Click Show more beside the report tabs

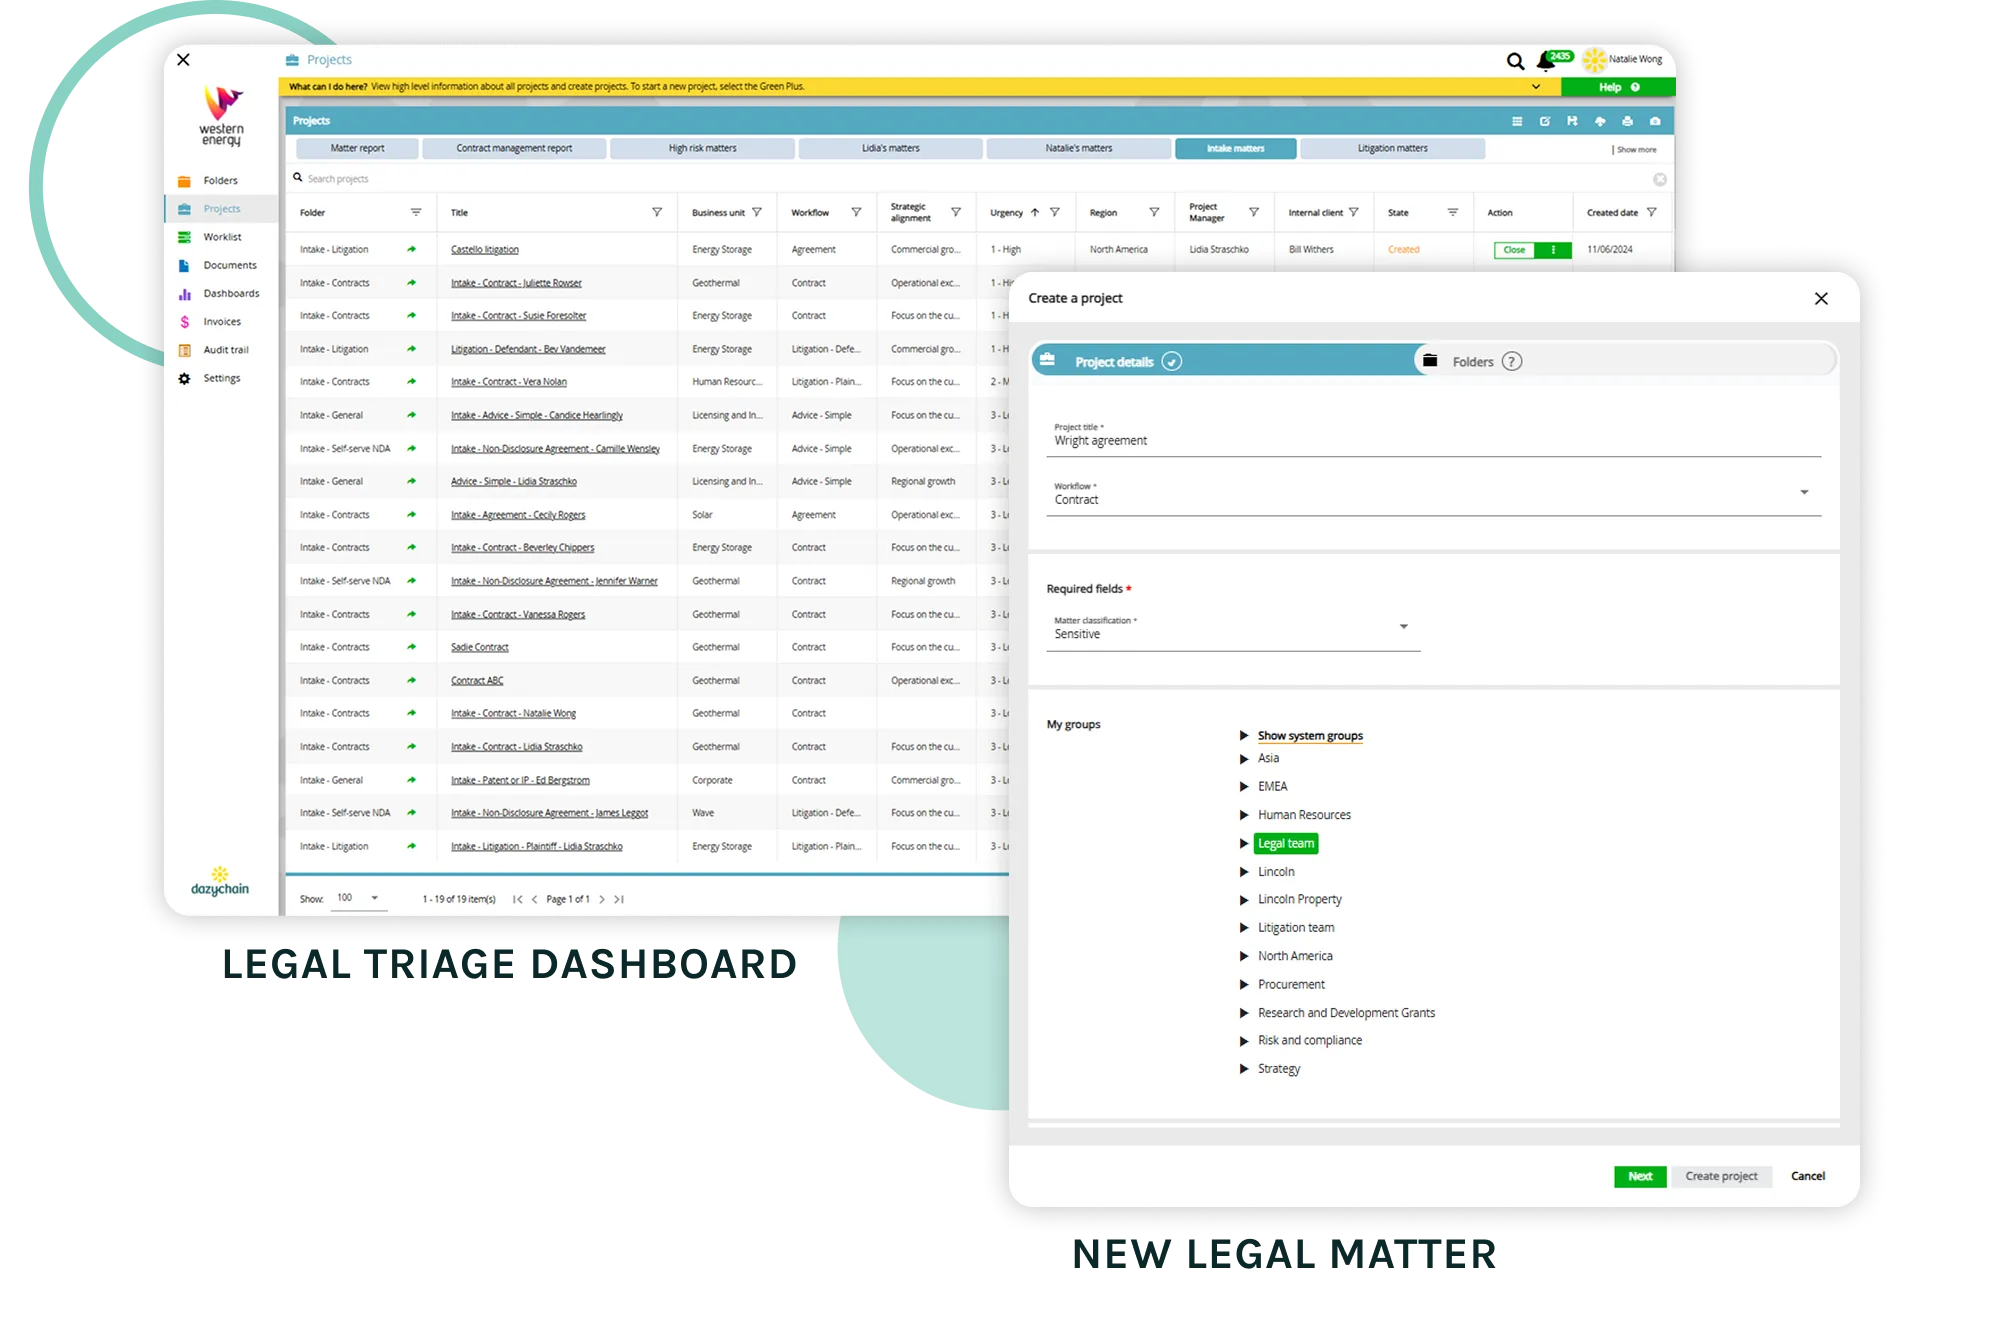(1636, 150)
